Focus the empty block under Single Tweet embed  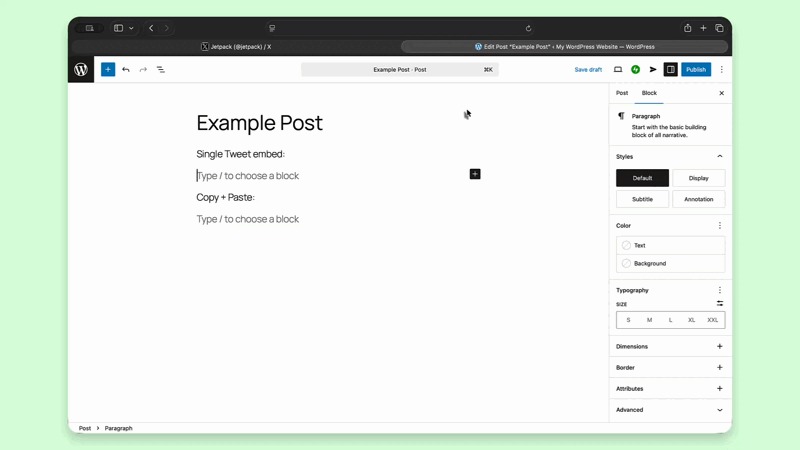point(247,176)
